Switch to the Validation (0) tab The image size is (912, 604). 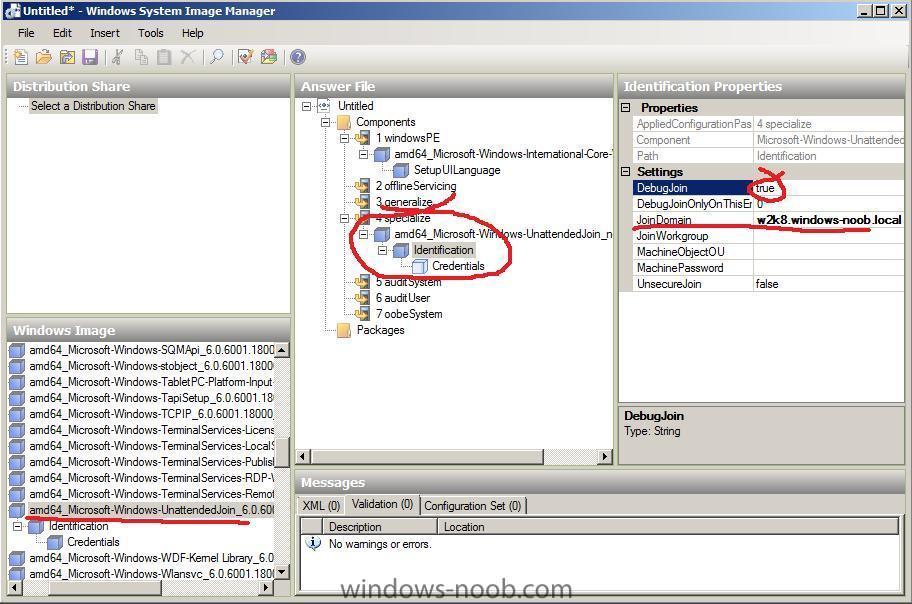[382, 504]
